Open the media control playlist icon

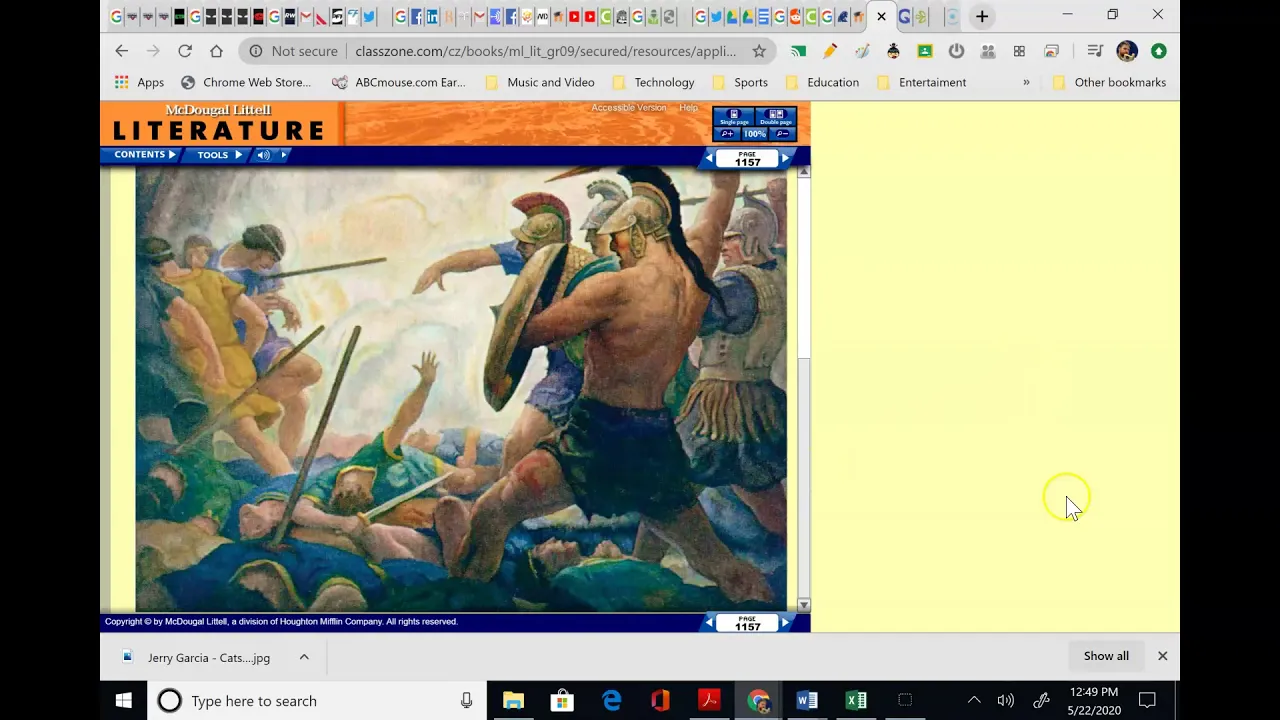[x=1095, y=51]
